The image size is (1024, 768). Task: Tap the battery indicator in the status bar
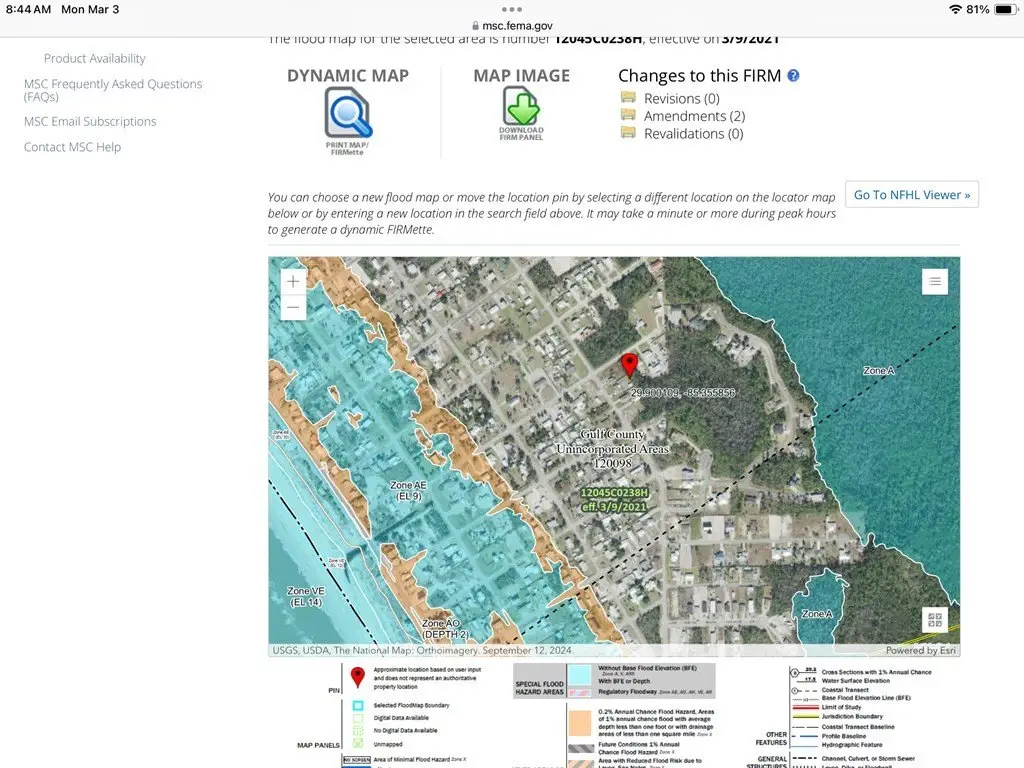click(1003, 9)
